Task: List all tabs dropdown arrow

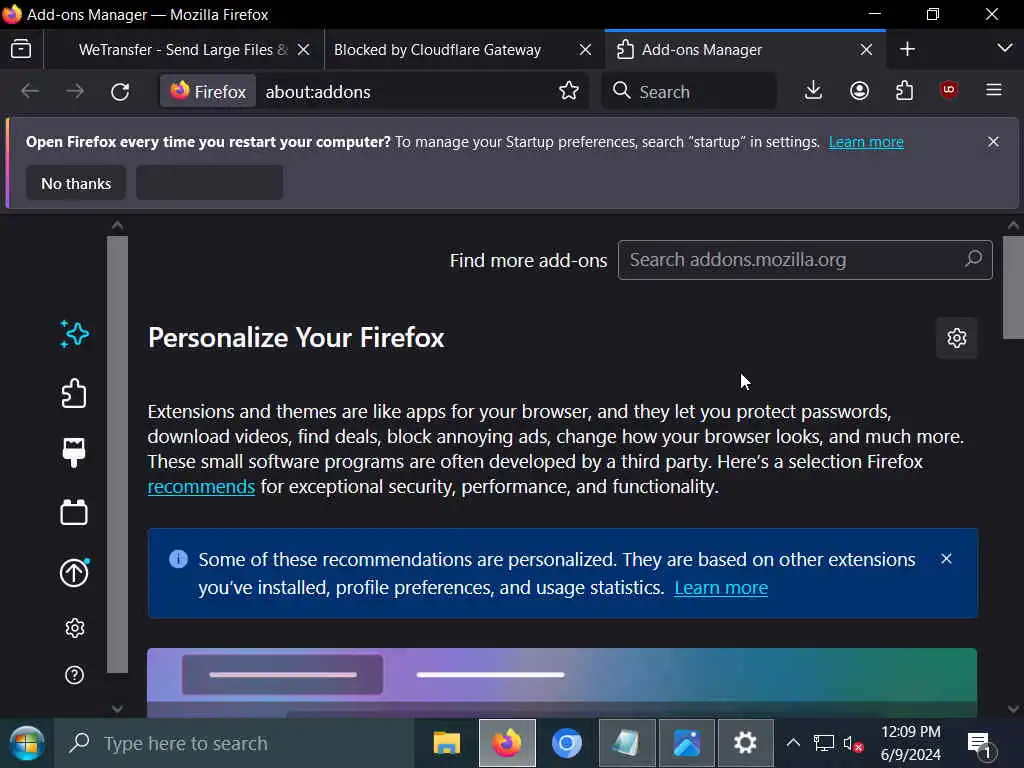Action: coord(1004,48)
